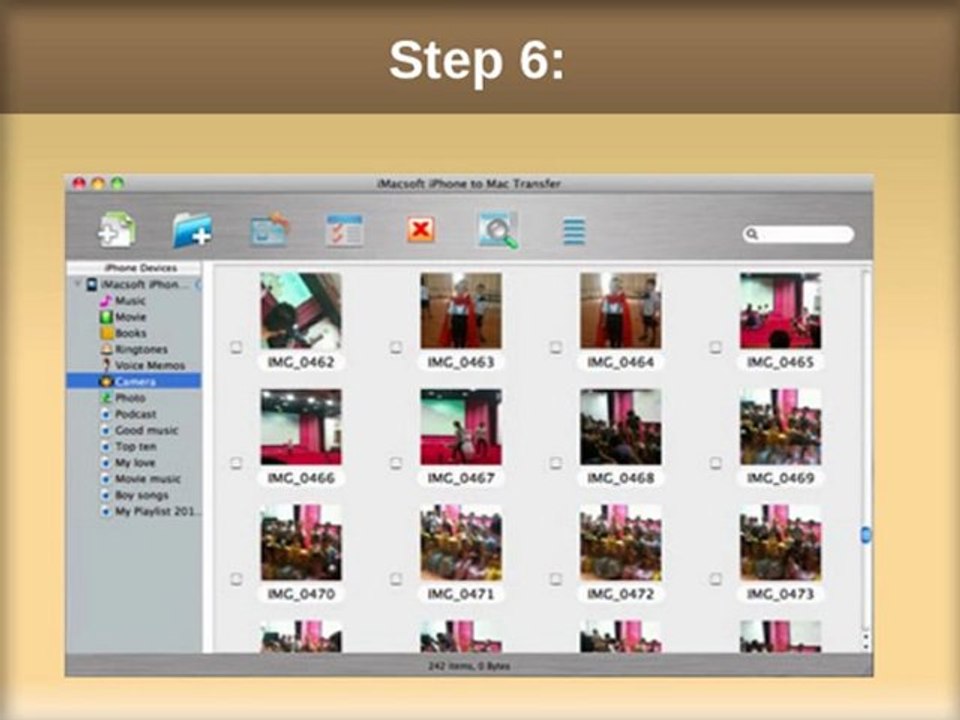
Task: Switch to list view icon
Action: pyautogui.click(x=574, y=231)
